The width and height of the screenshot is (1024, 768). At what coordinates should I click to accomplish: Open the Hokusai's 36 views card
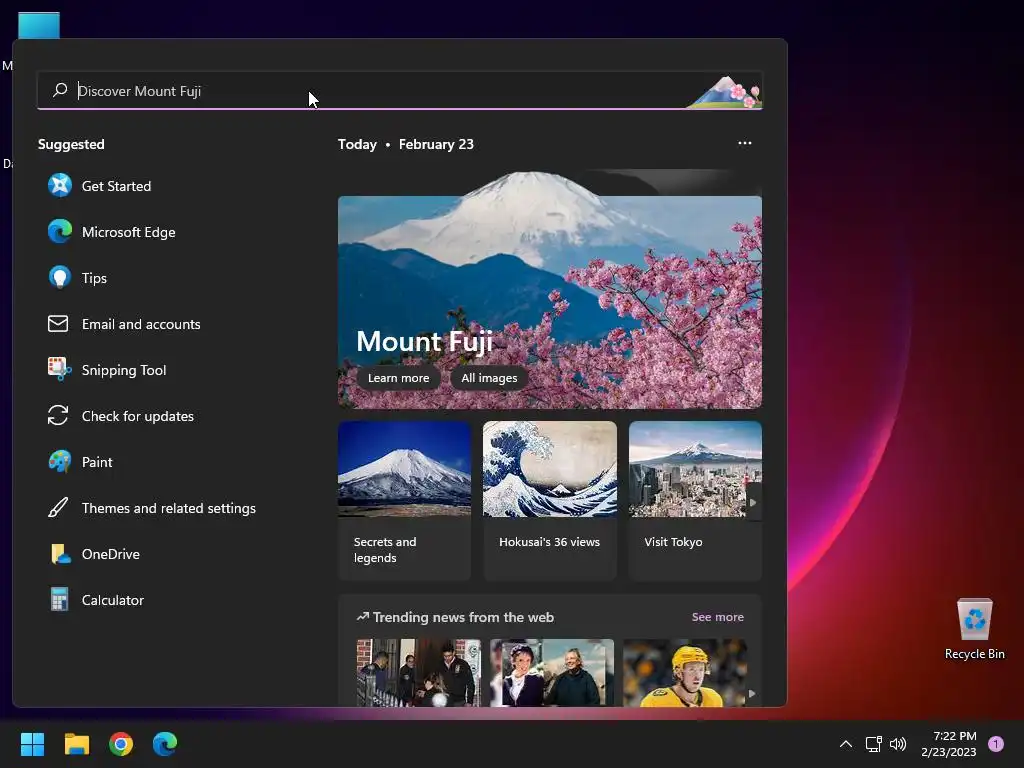pos(550,501)
